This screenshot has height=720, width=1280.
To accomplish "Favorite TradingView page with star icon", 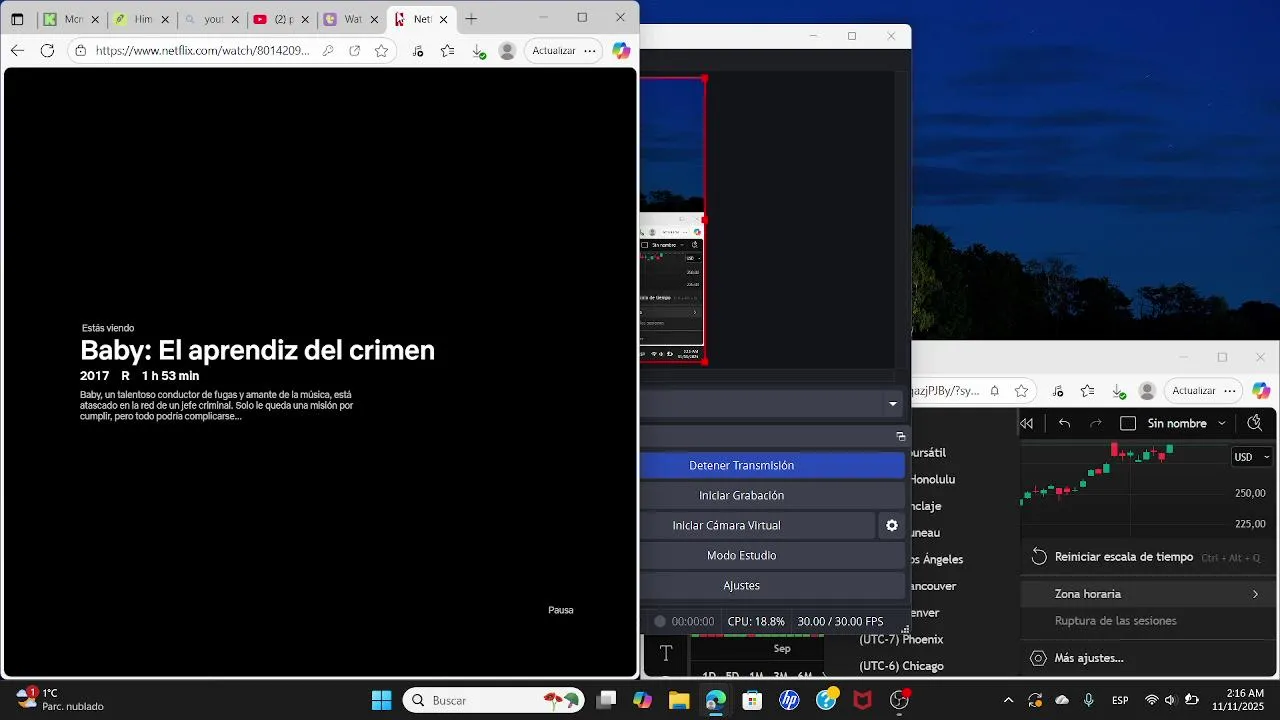I will coord(1021,391).
